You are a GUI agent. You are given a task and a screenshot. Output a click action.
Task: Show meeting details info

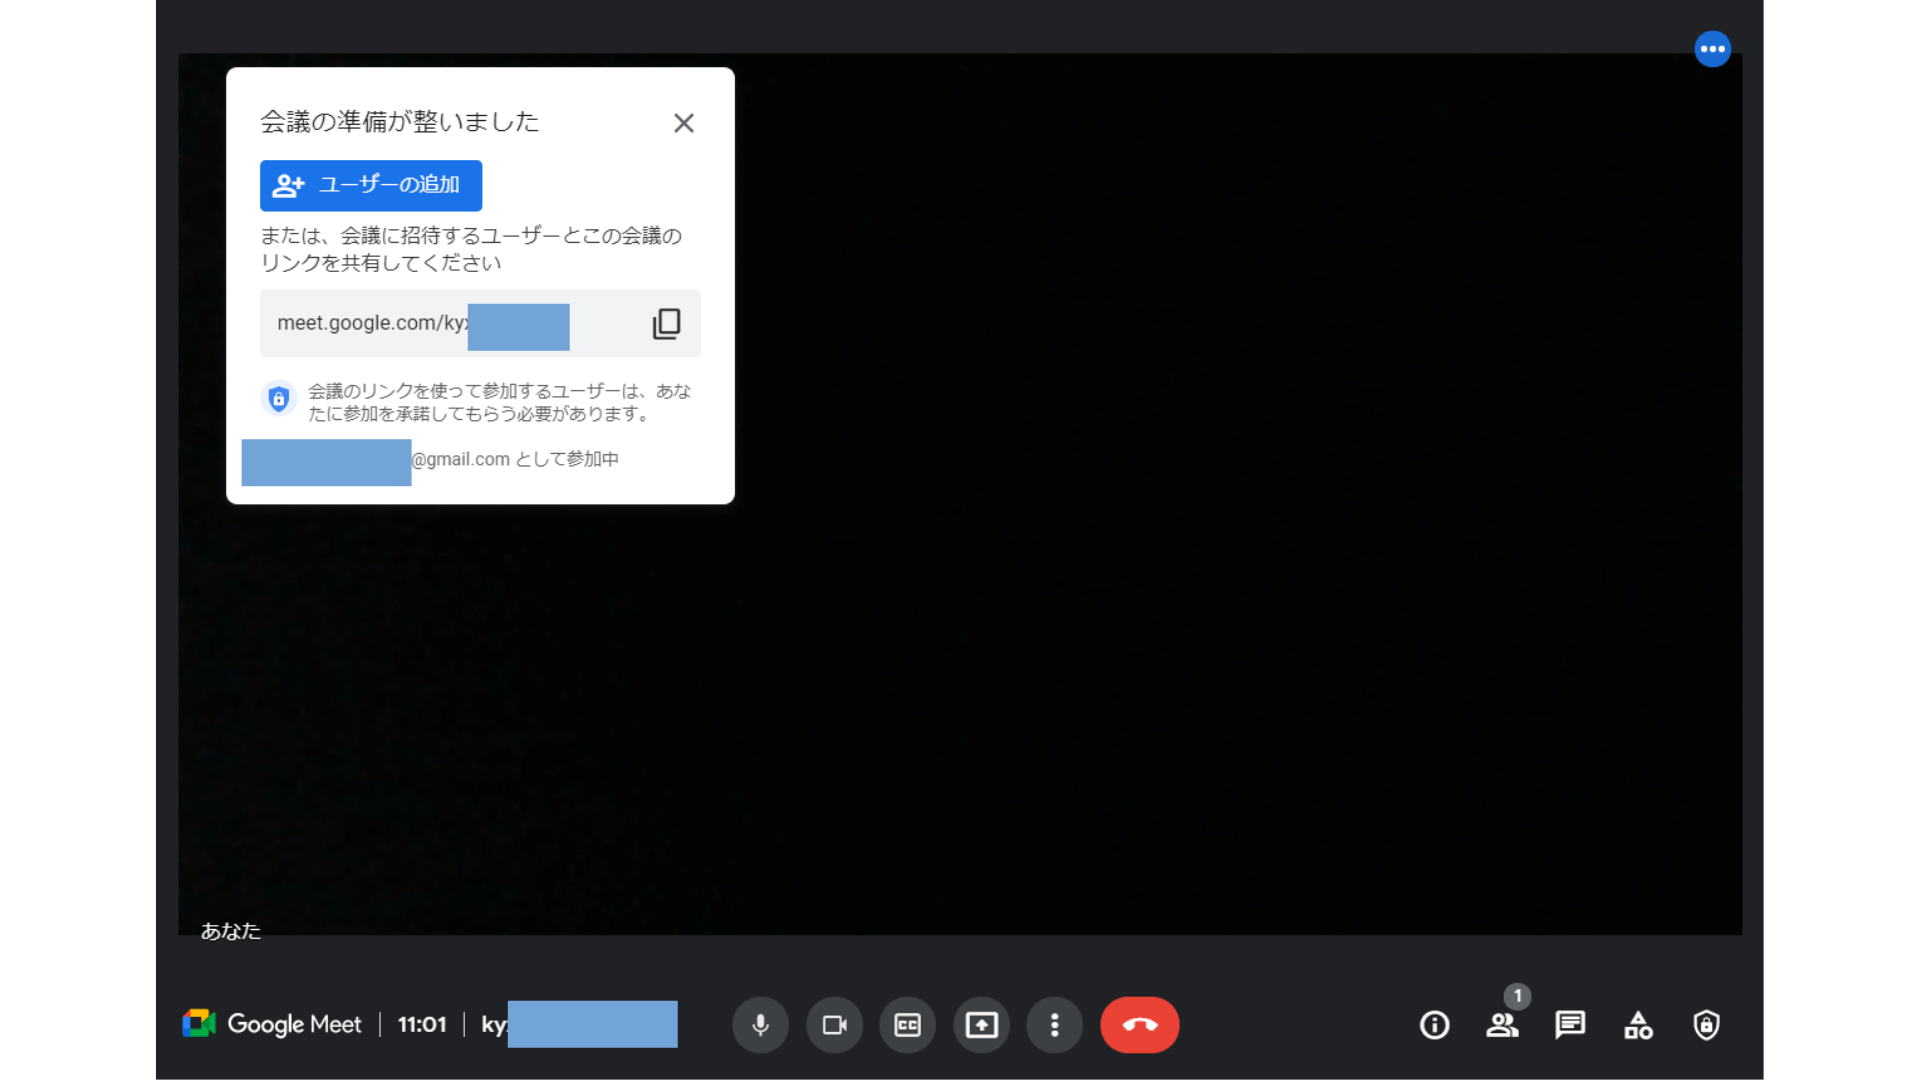point(1434,1025)
